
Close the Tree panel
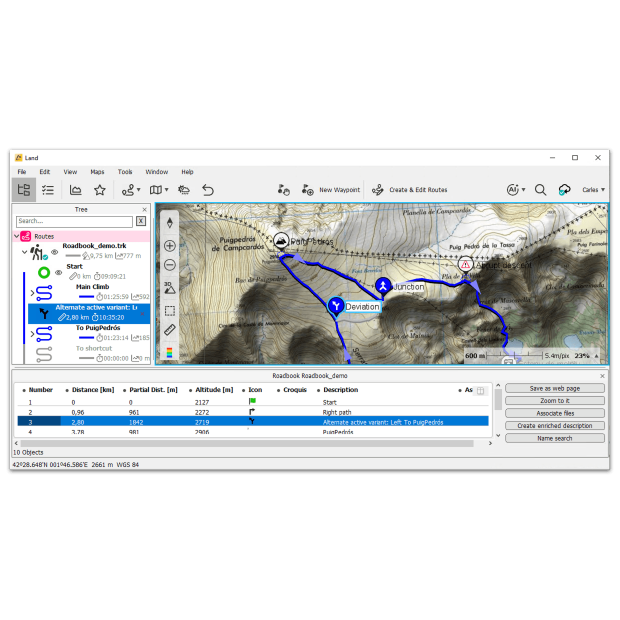click(x=144, y=210)
